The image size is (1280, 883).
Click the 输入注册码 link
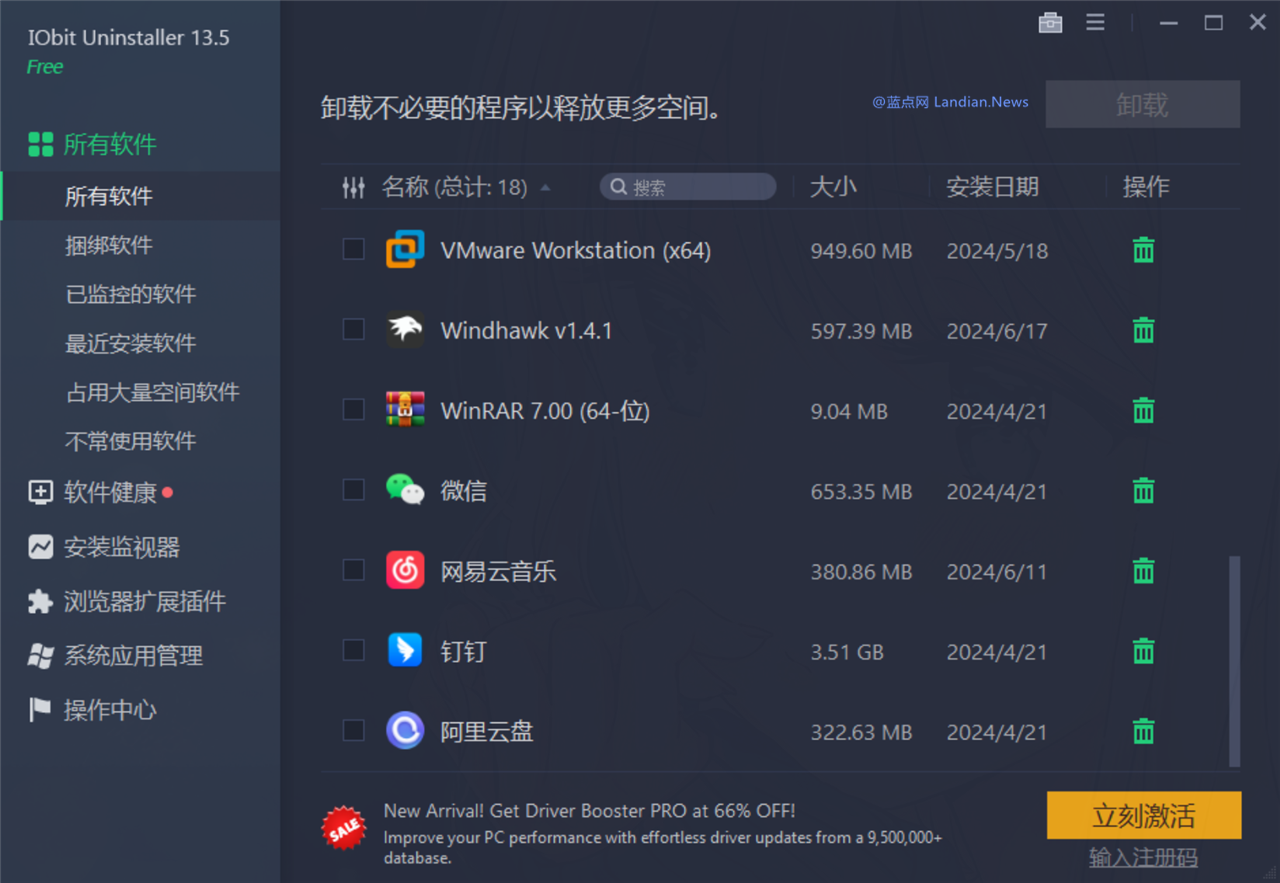(1143, 858)
